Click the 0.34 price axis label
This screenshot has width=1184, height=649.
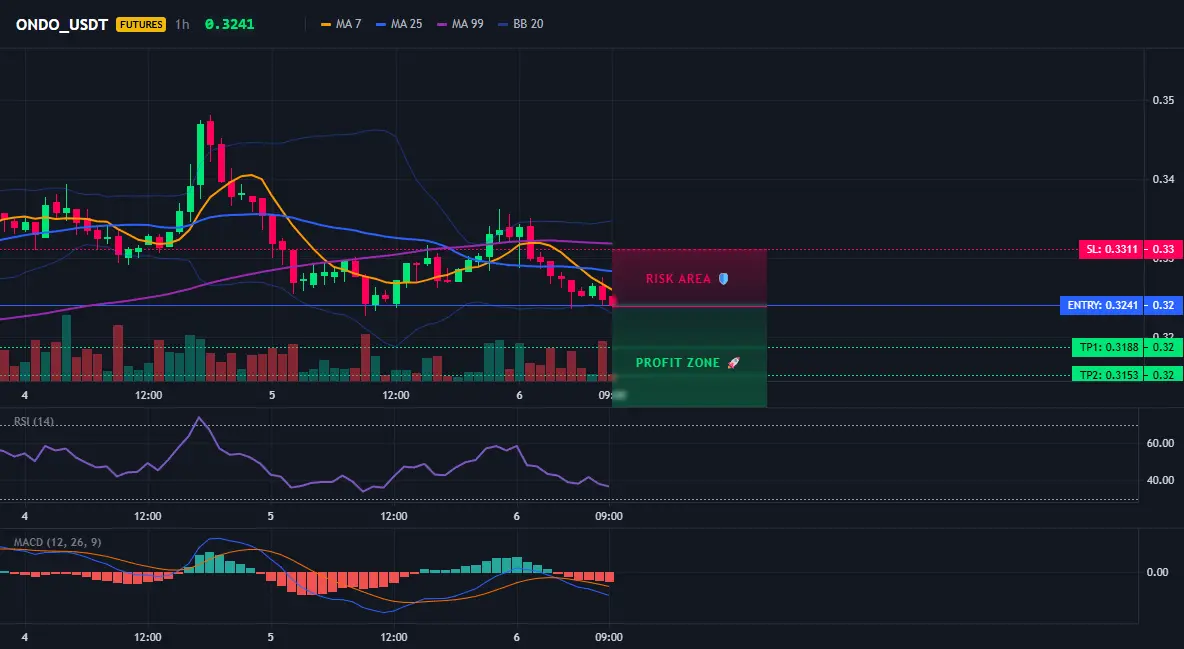(x=1163, y=179)
